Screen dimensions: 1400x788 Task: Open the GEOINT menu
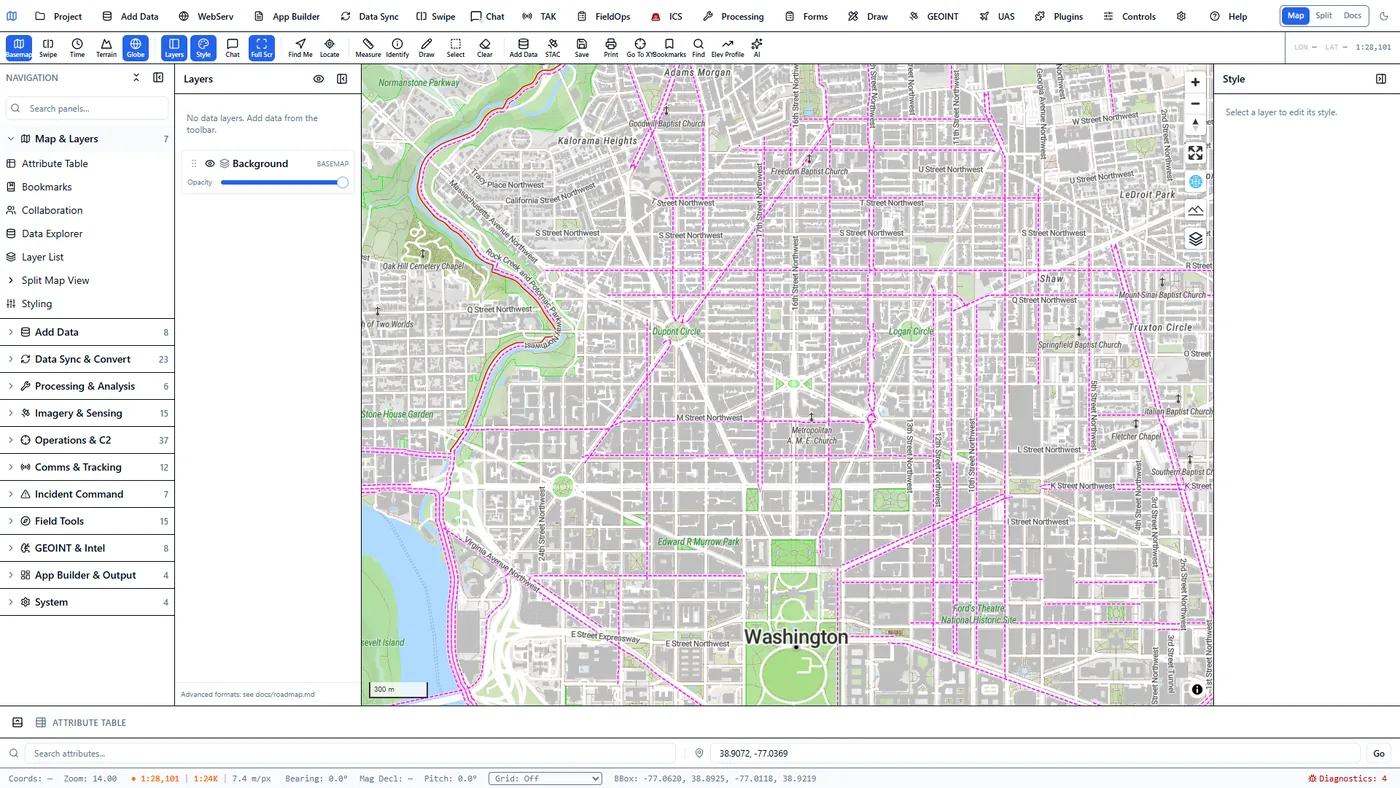933,16
